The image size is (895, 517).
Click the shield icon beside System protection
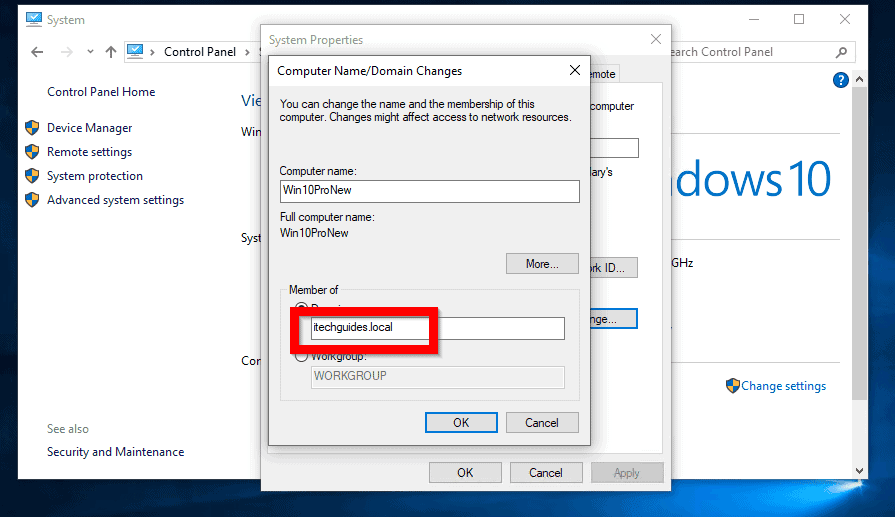pos(33,175)
